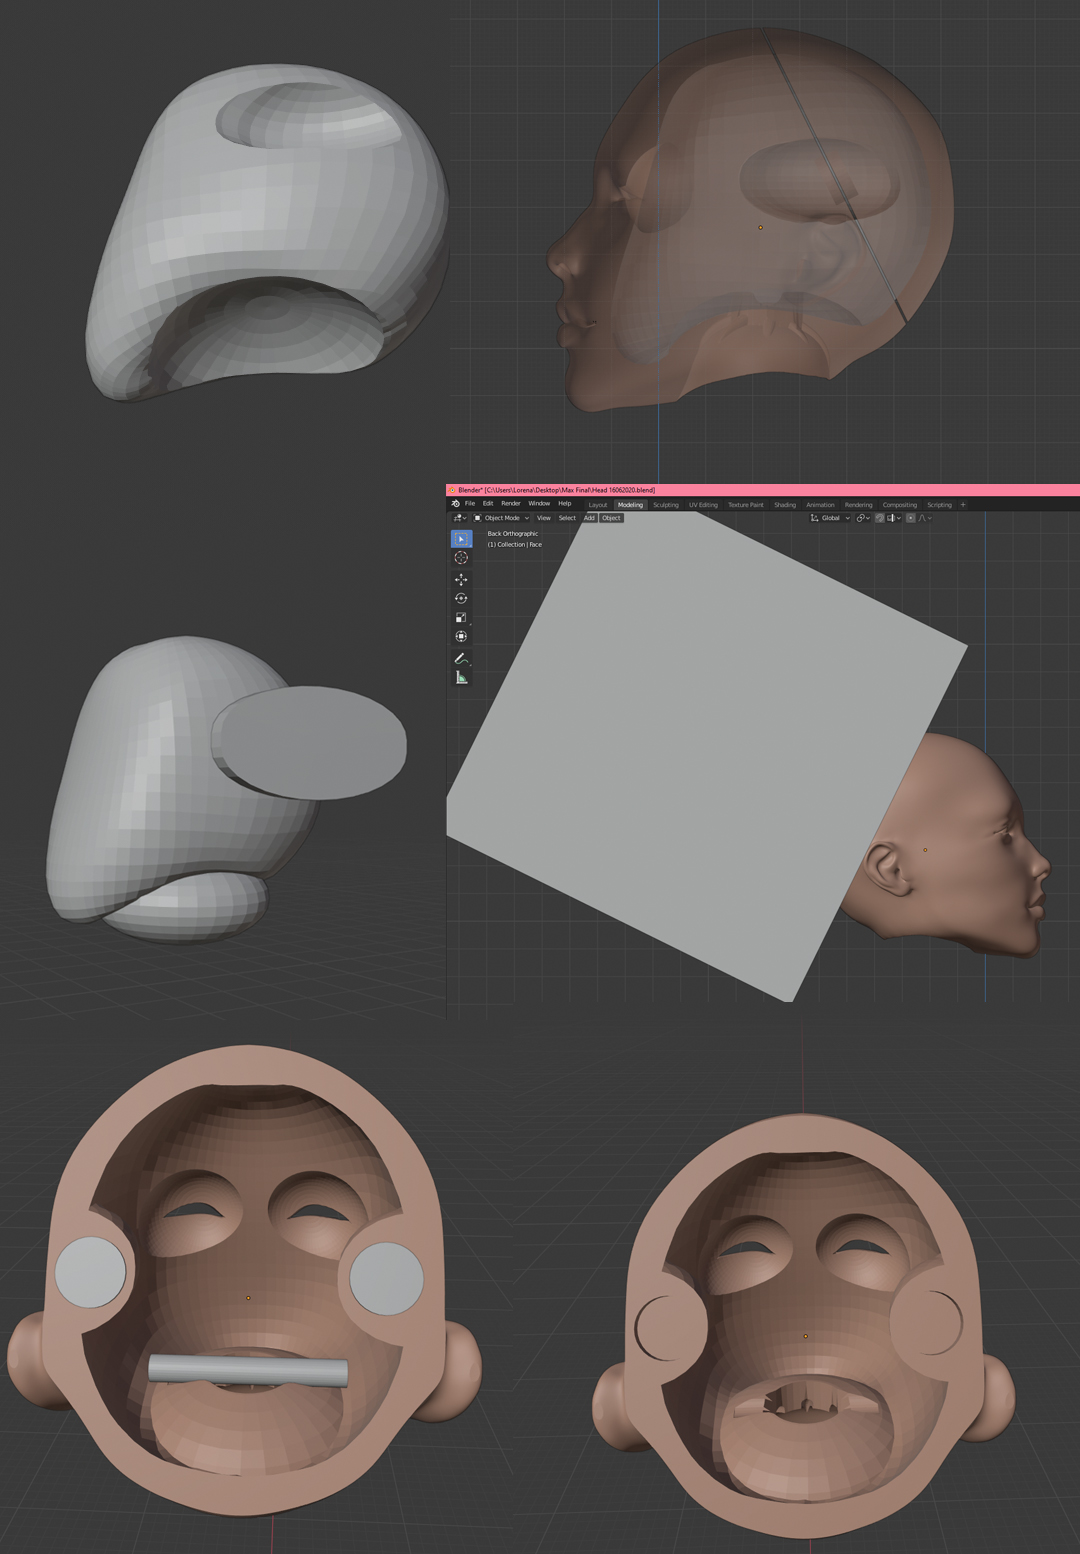Screen dimensions: 1080x1554
Task: Open the Global transform orientation dropdown
Action: (x=830, y=518)
